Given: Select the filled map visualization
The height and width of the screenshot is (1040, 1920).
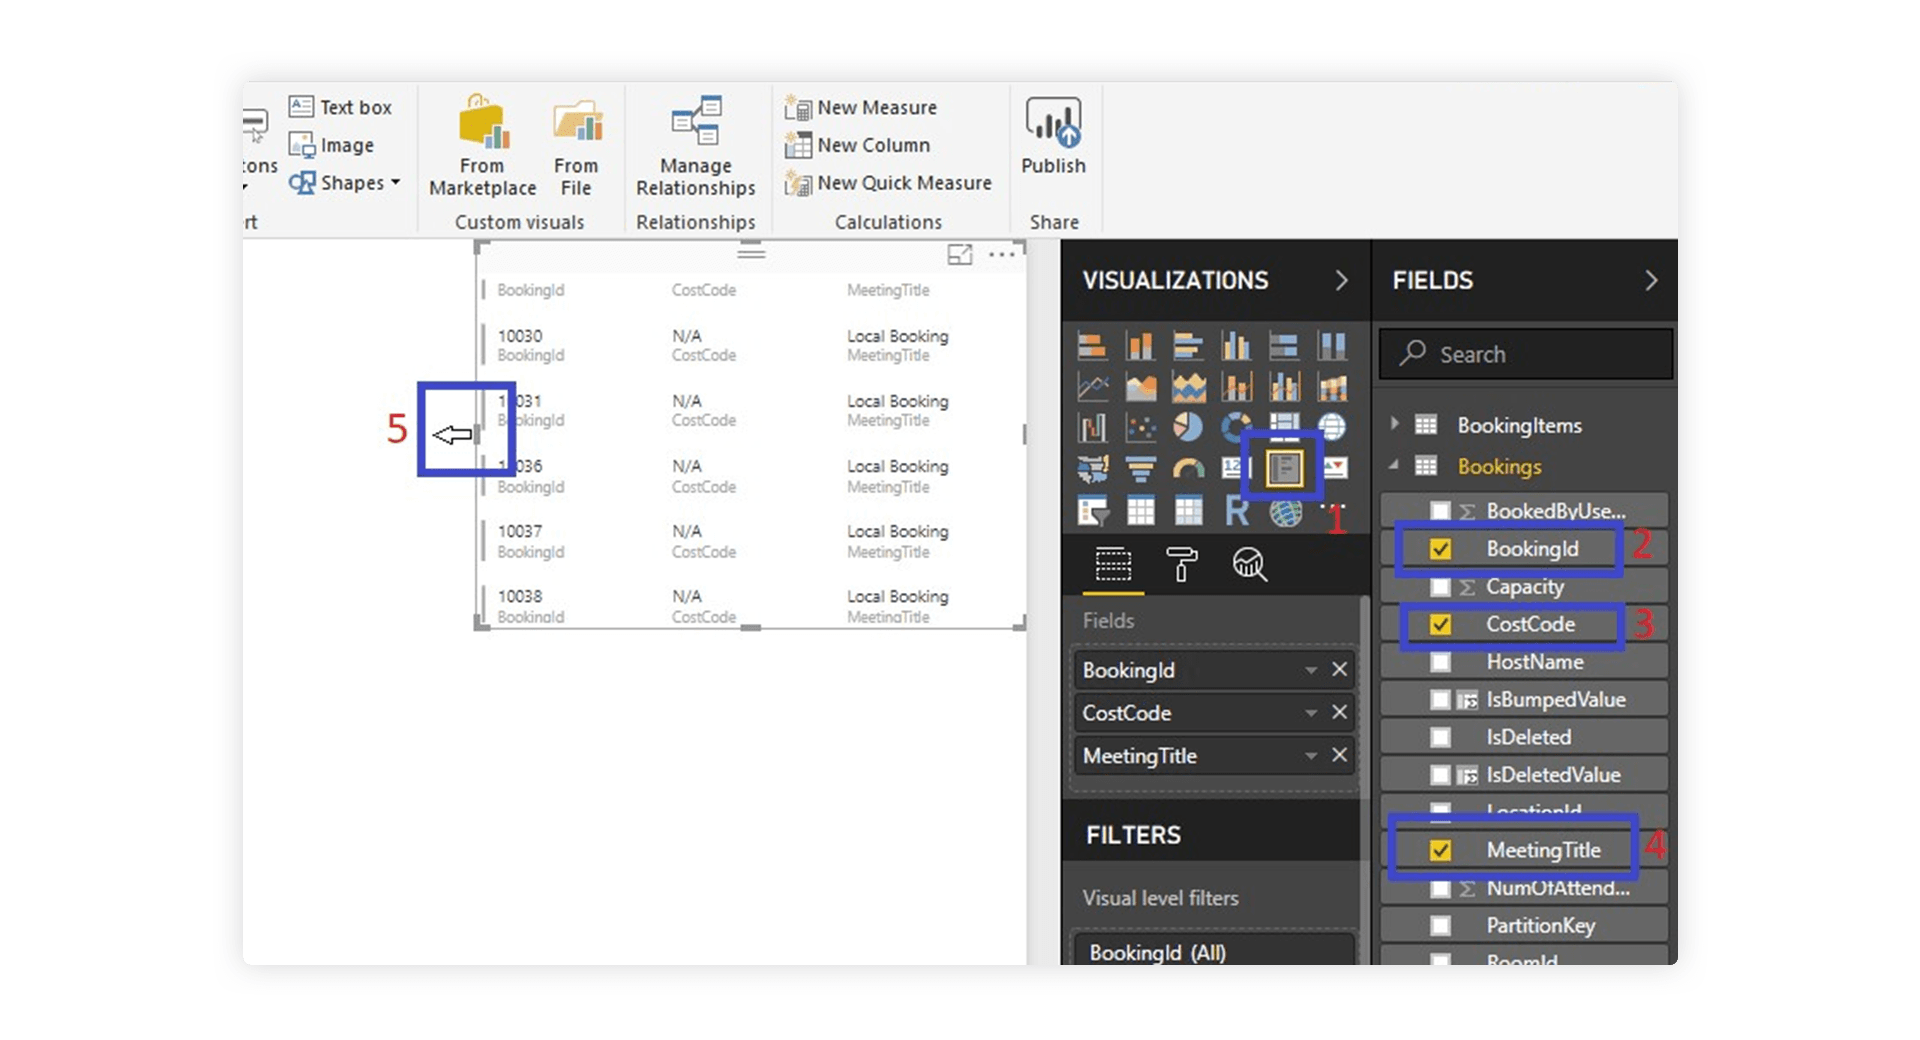Looking at the screenshot, I should (x=1092, y=468).
